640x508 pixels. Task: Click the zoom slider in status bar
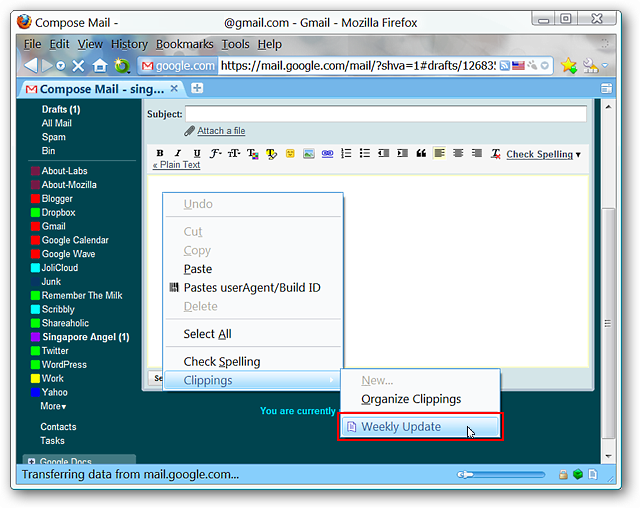[x=501, y=474]
